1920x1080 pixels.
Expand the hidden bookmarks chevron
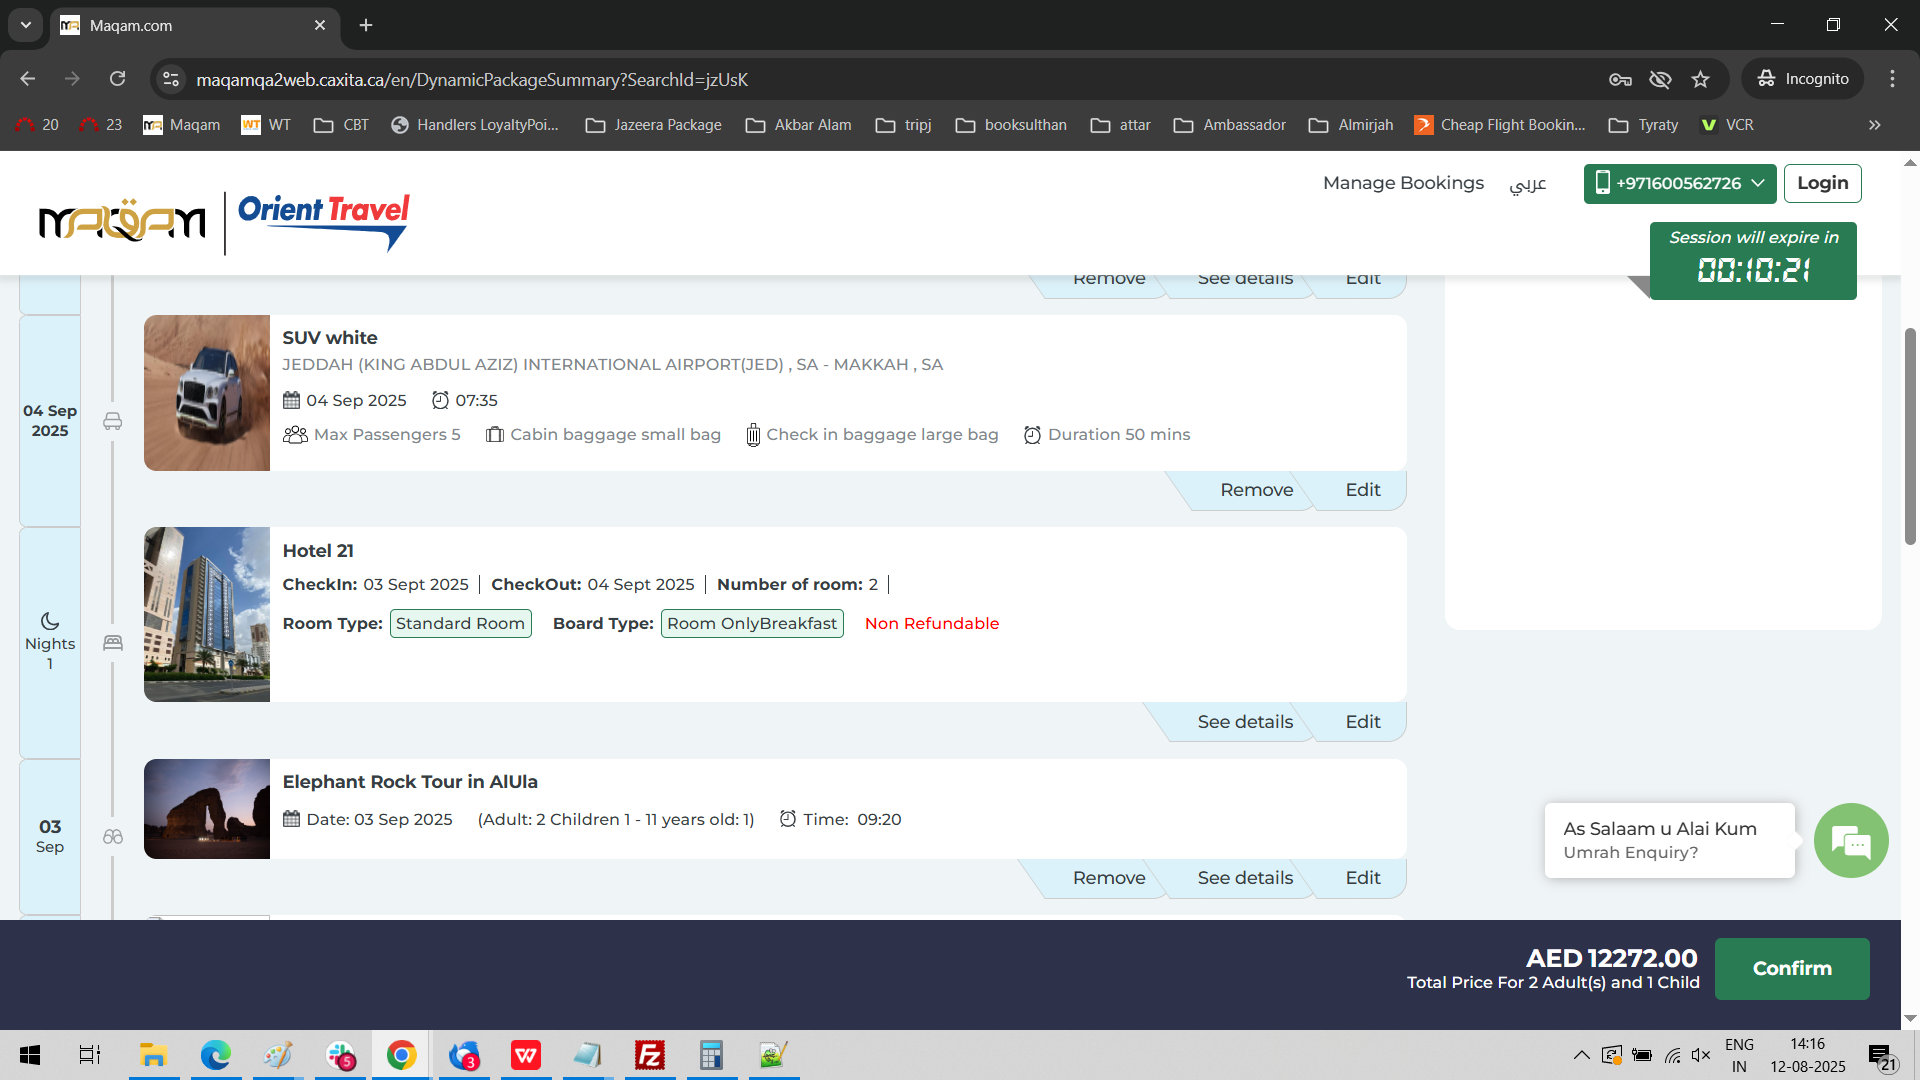(x=1874, y=125)
